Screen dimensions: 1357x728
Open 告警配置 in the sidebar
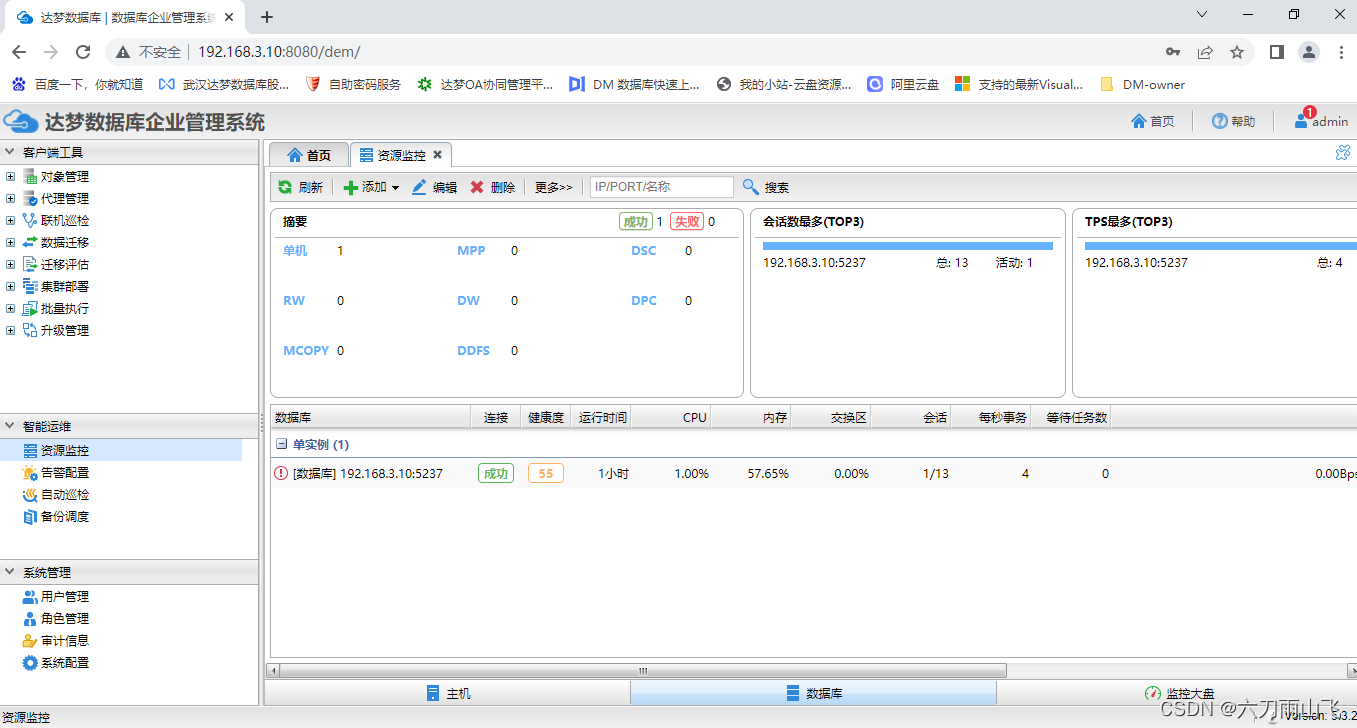(x=64, y=472)
